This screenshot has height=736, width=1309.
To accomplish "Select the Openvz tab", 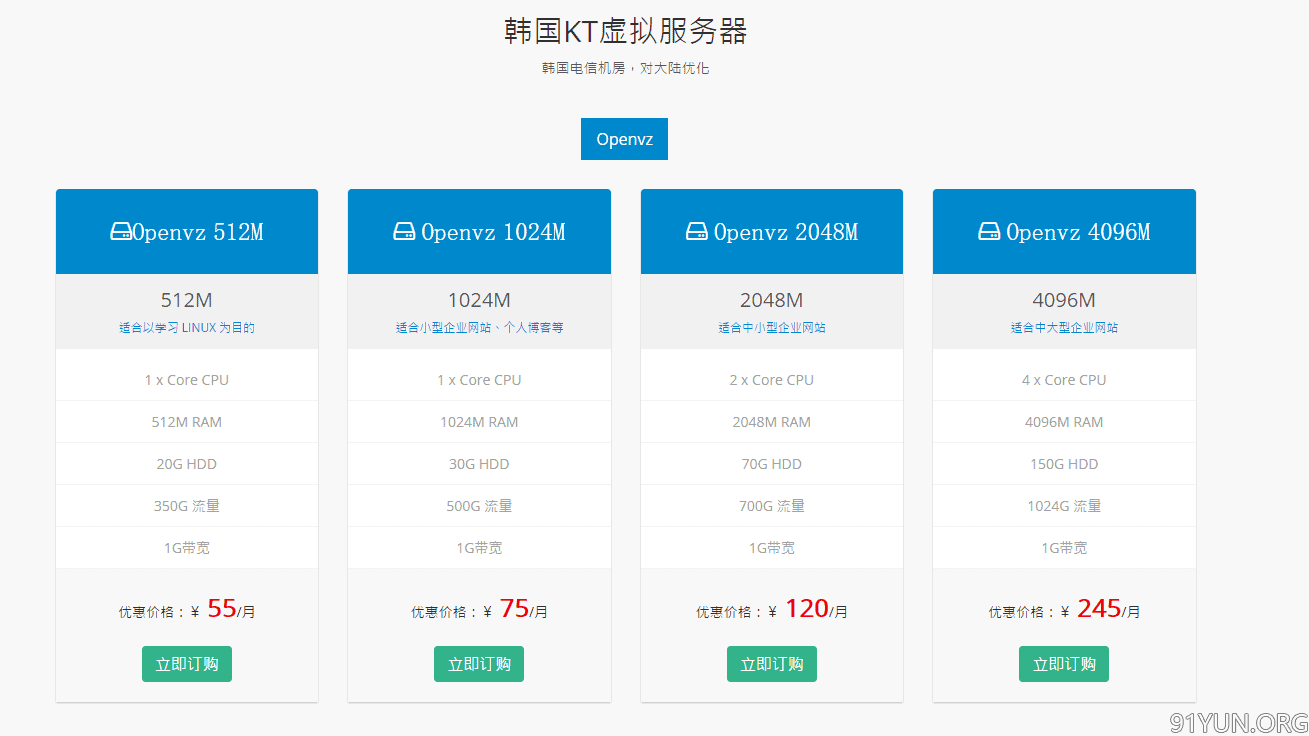I will pos(624,139).
